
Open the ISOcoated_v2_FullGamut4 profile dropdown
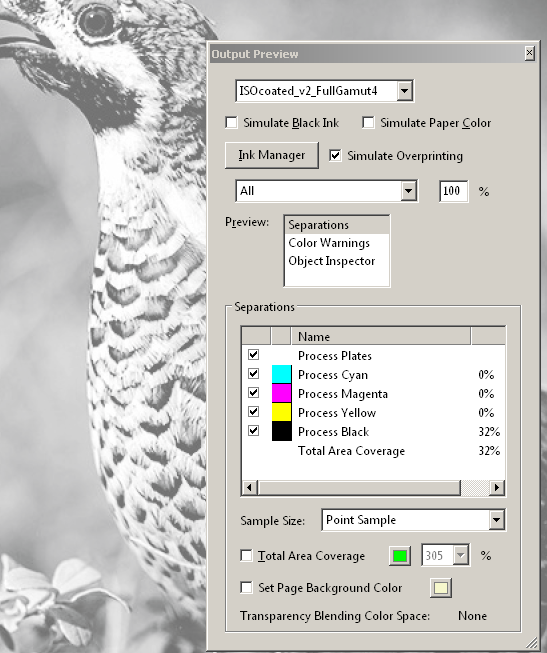click(405, 91)
